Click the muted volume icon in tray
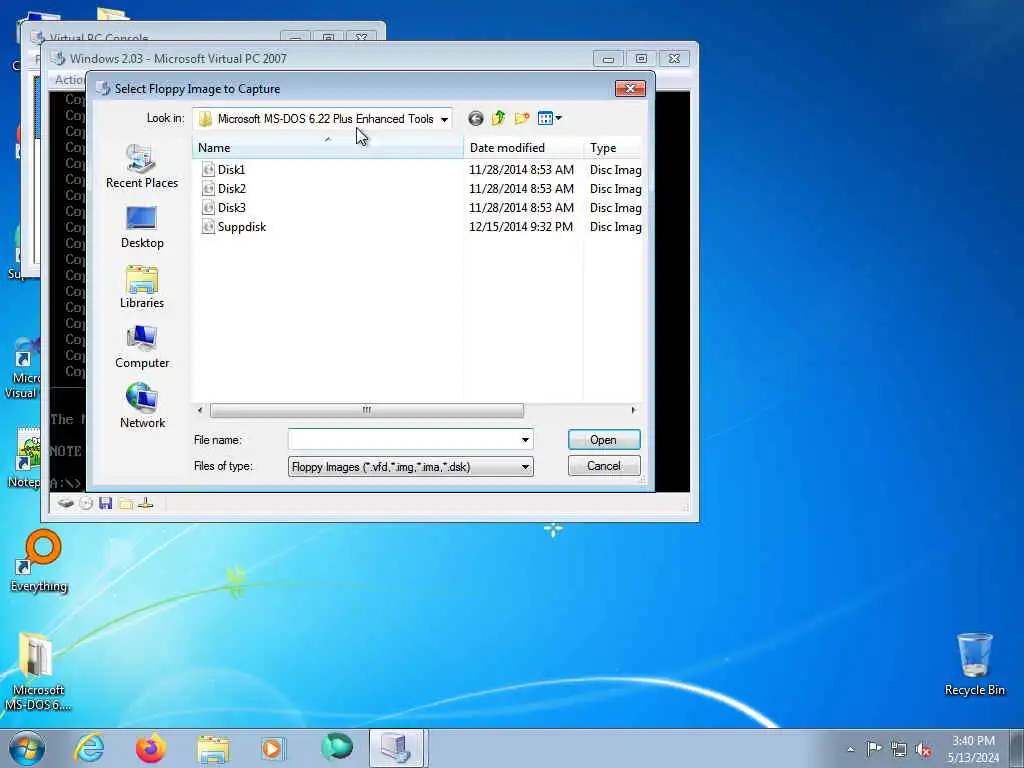 click(x=923, y=750)
